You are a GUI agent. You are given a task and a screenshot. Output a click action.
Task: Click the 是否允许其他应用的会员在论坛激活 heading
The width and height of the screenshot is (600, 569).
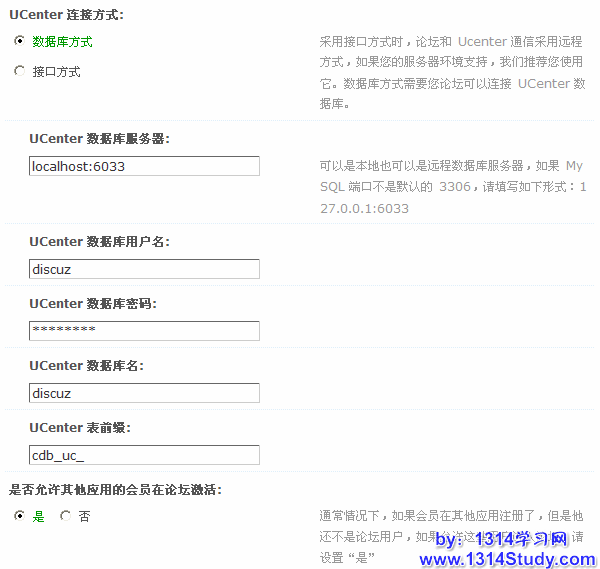(115, 490)
